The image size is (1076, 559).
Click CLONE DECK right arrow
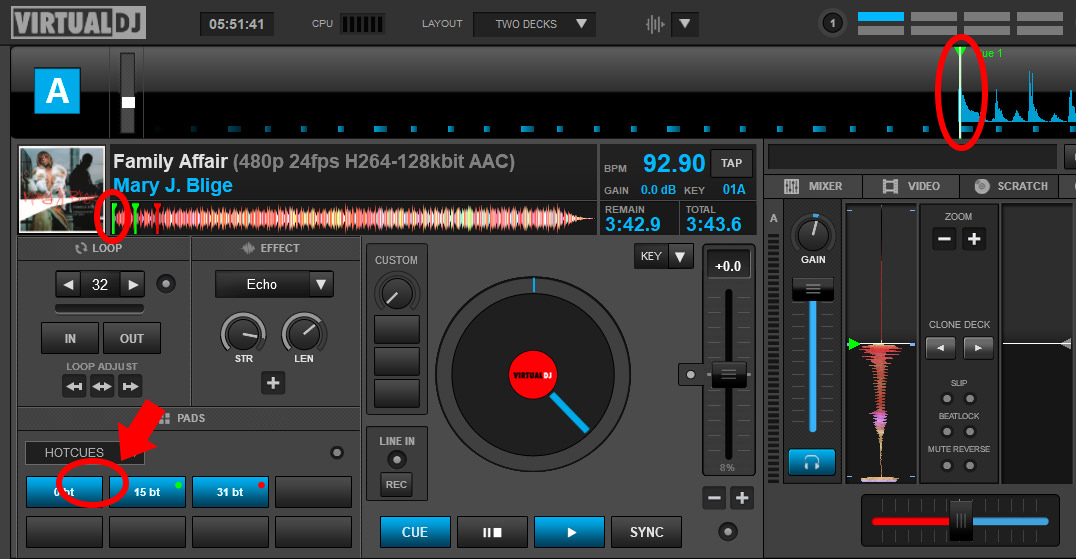click(979, 348)
